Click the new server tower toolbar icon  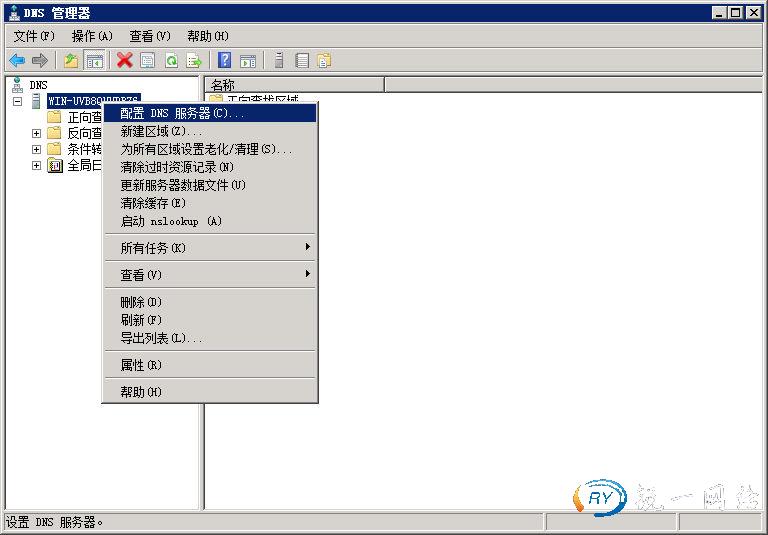coord(279,61)
